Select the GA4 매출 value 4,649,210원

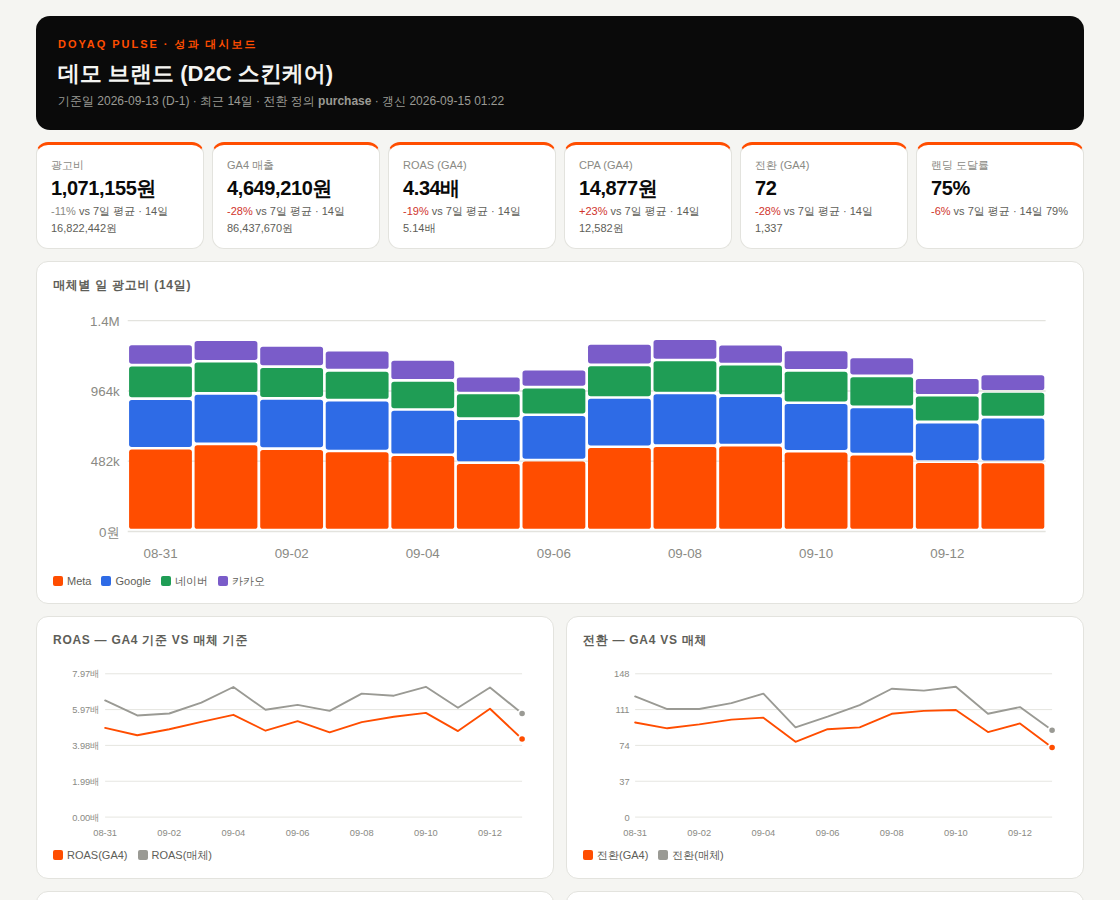(x=279, y=189)
